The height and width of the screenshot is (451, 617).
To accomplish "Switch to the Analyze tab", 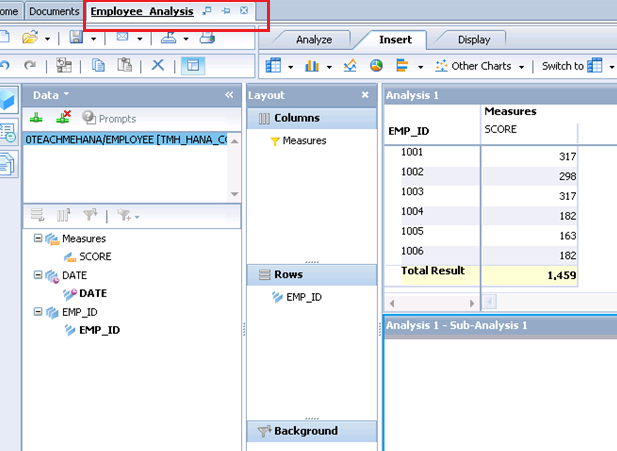I will click(x=313, y=40).
